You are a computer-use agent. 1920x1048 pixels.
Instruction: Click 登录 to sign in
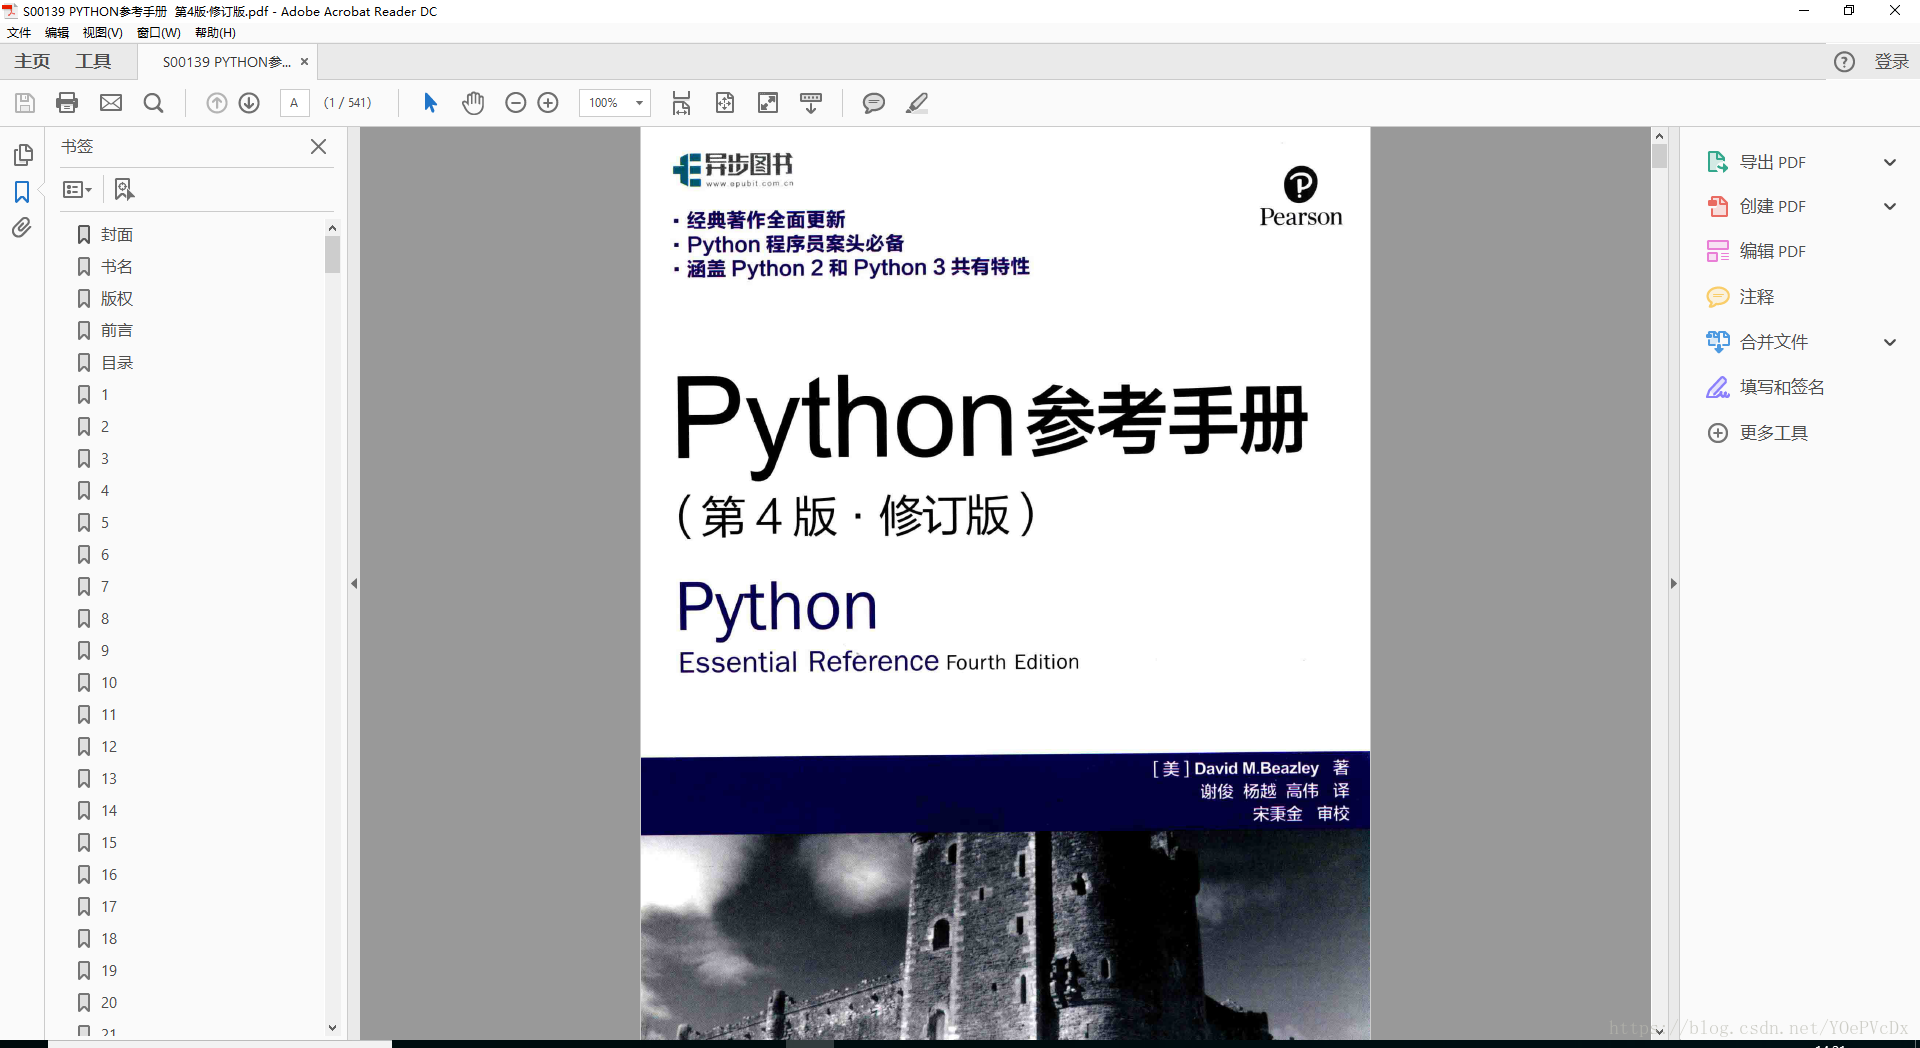1891,62
